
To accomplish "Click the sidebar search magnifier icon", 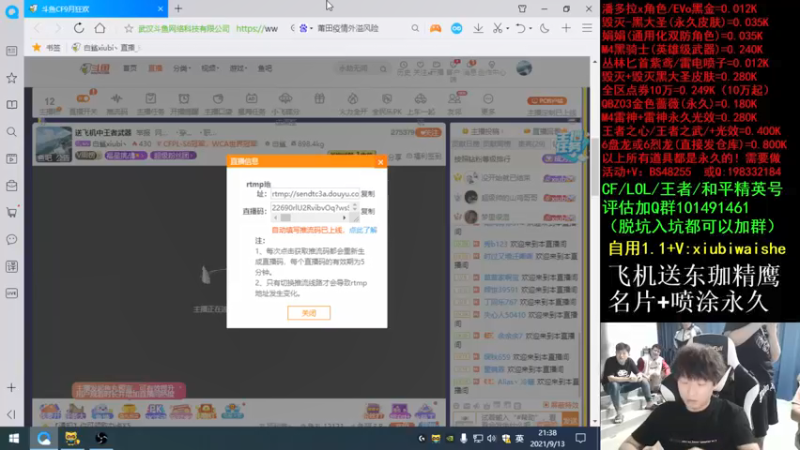I will [x=11, y=132].
